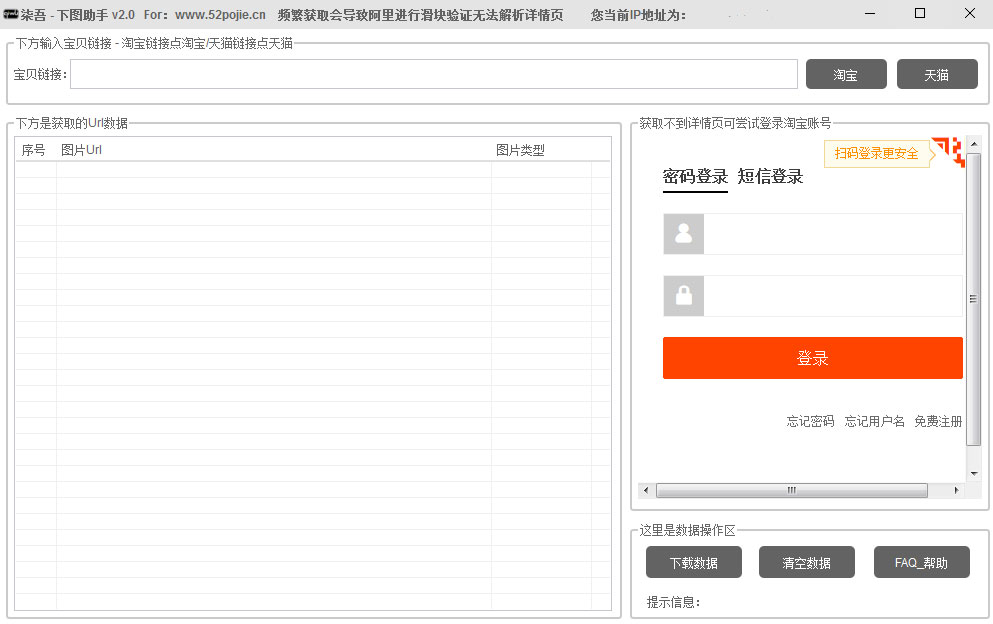This screenshot has height=624, width=993.
Task: Click the 淘宝 button
Action: coord(846,75)
